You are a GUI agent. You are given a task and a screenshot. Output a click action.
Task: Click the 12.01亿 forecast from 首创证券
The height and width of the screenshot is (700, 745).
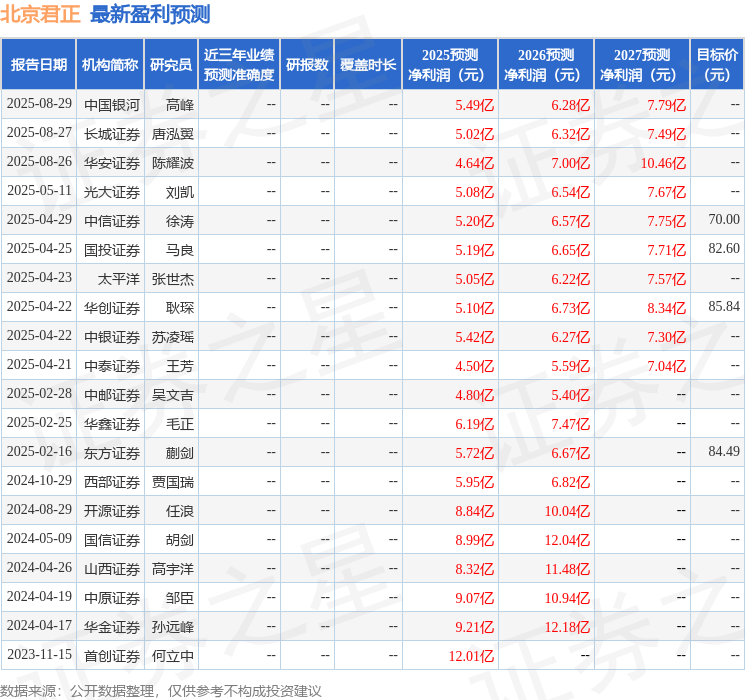pos(473,656)
